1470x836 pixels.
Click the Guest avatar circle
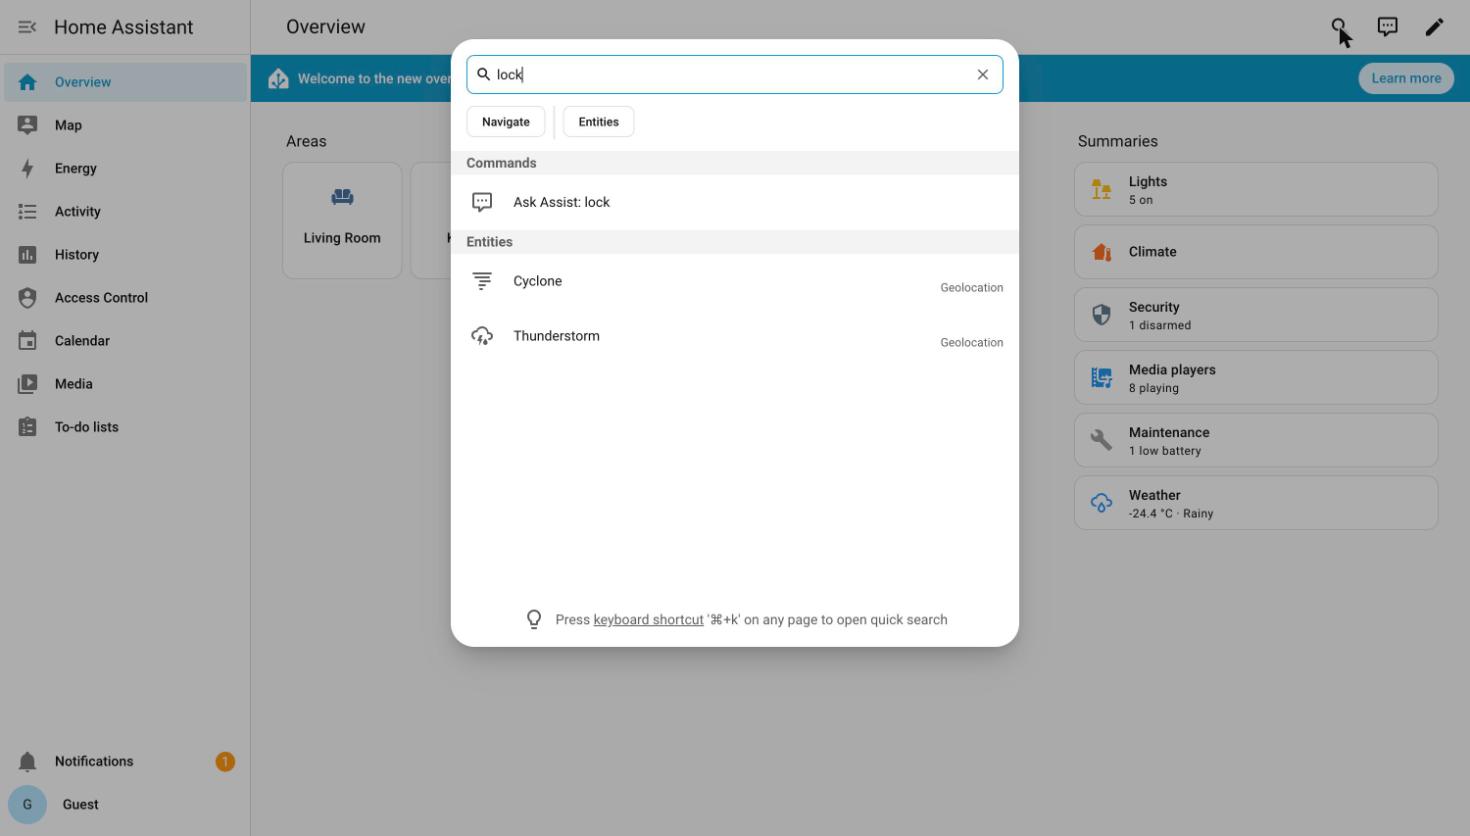(x=27, y=804)
